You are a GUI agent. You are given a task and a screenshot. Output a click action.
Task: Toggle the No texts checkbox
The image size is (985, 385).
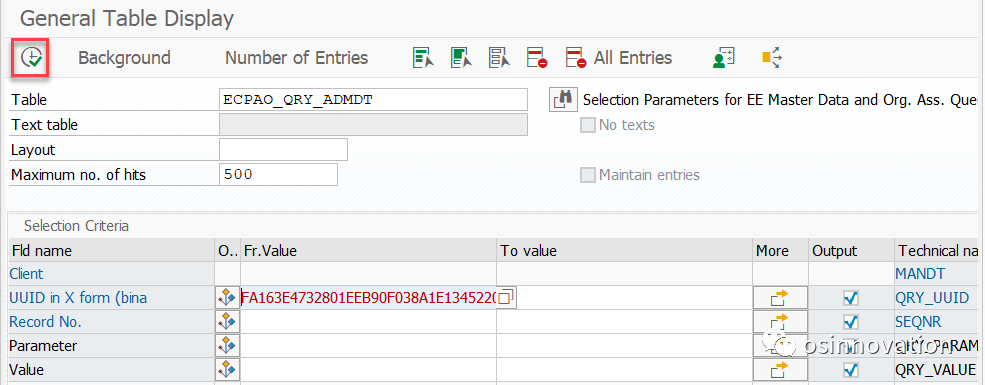(587, 125)
